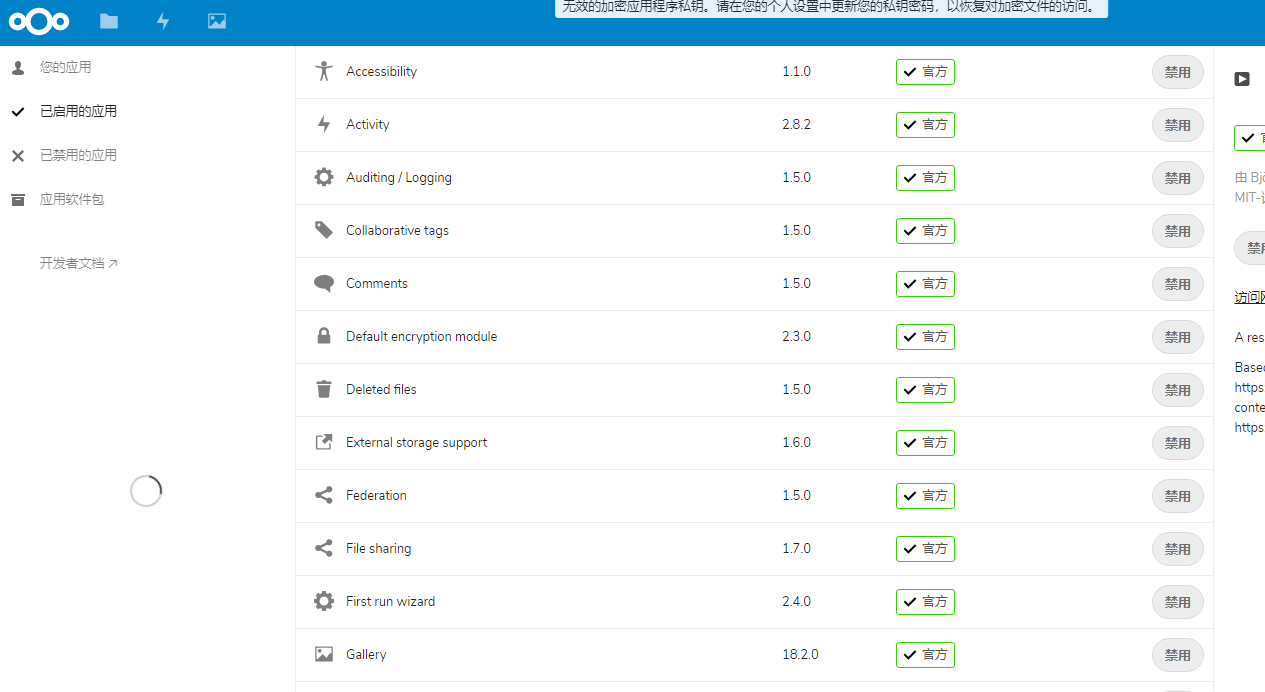Select 已启用的应用 in the sidebar
Image resolution: width=1265 pixels, height=692 pixels.
click(x=78, y=111)
